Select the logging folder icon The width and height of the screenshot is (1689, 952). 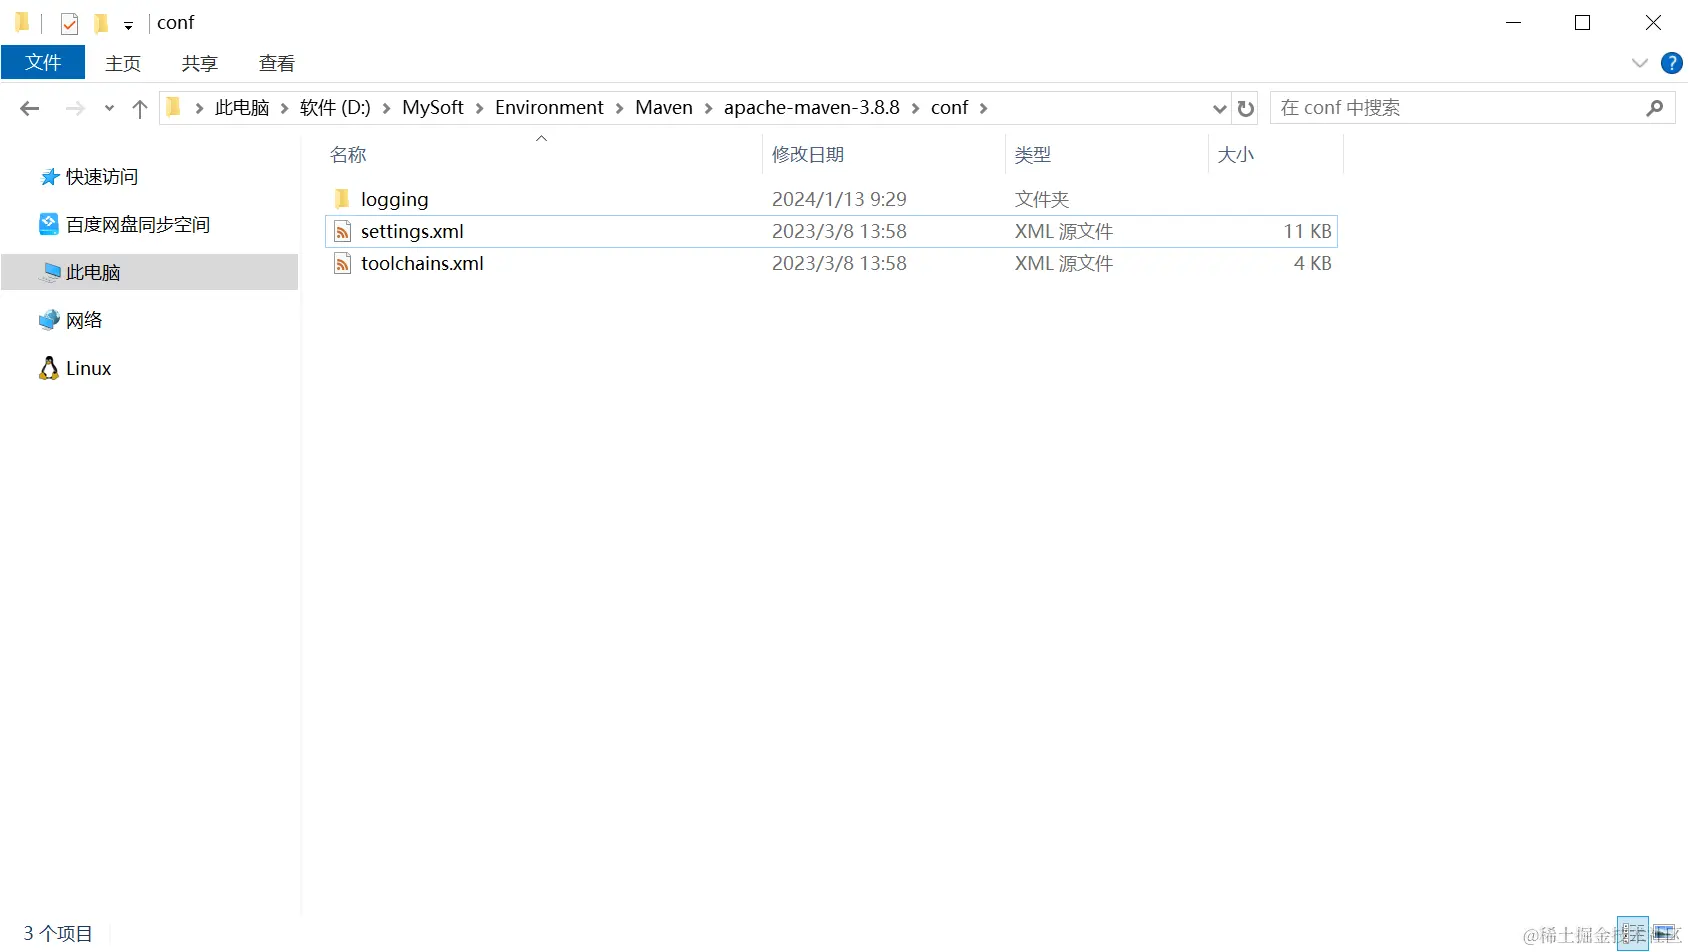tap(342, 199)
